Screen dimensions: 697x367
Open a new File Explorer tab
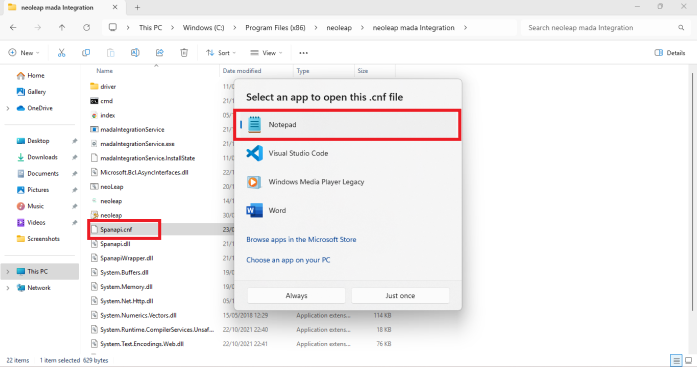coord(137,8)
